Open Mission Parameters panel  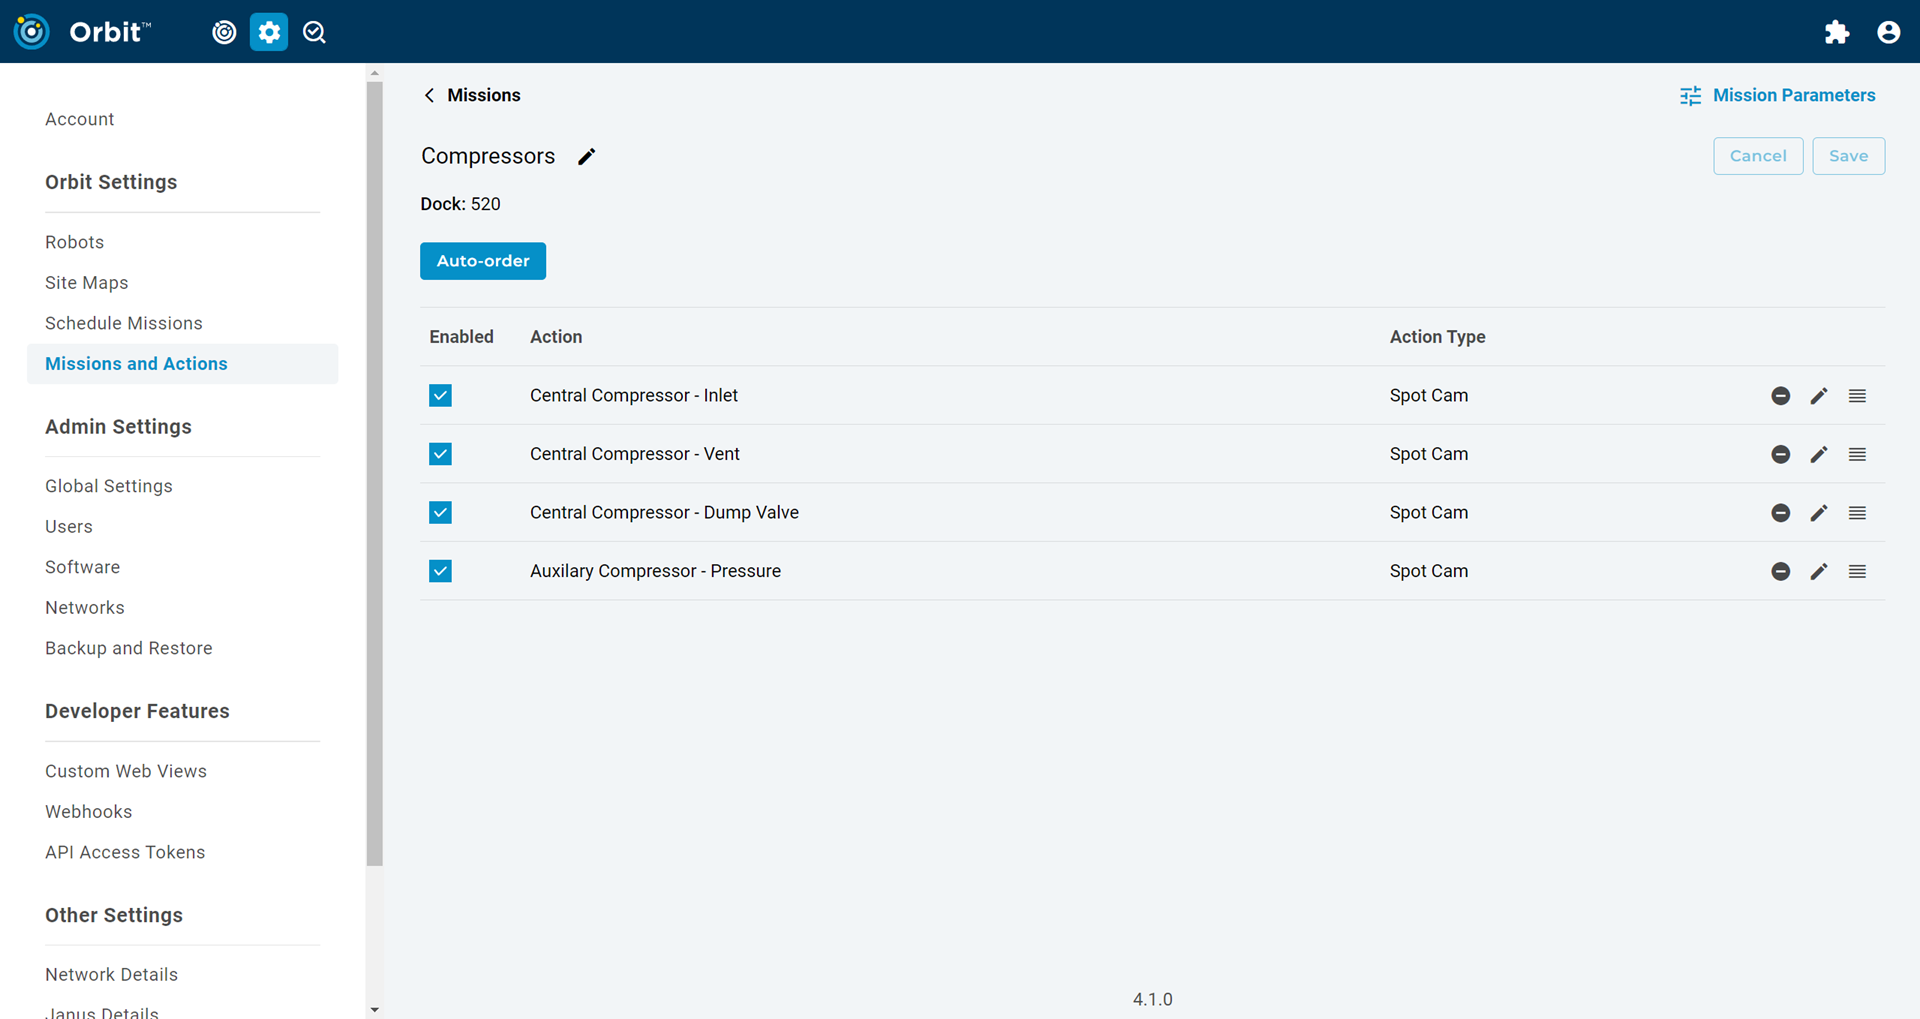[1778, 95]
